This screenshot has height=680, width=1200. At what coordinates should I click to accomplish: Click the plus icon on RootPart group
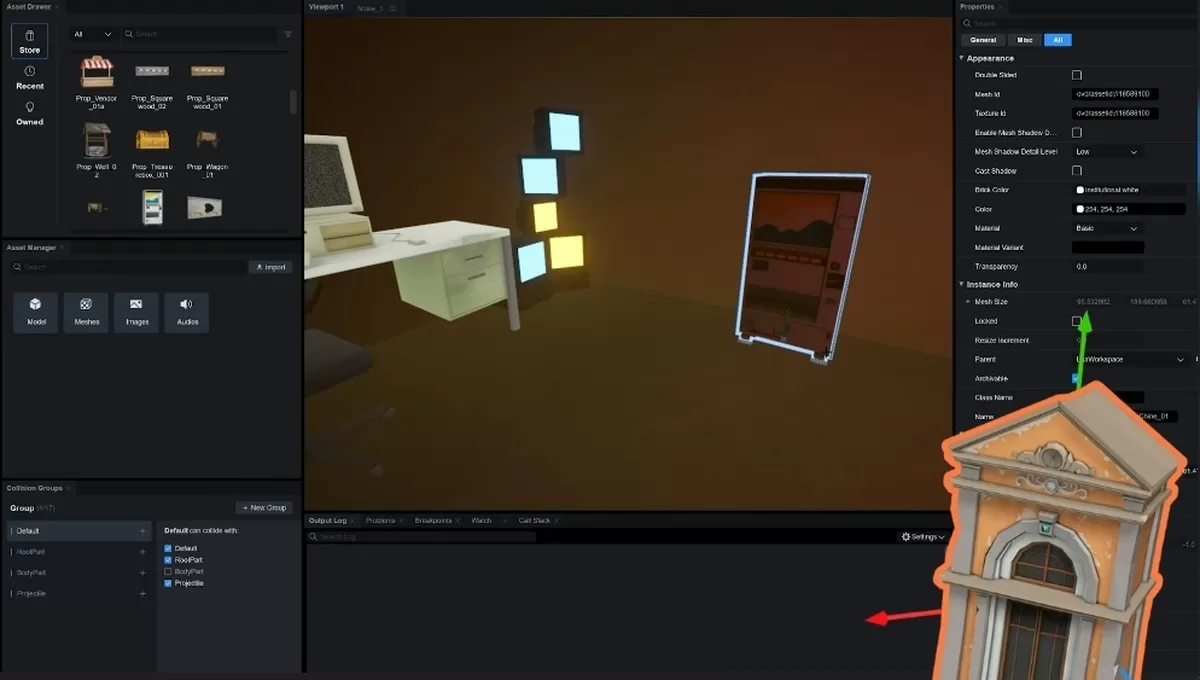pyautogui.click(x=142, y=552)
